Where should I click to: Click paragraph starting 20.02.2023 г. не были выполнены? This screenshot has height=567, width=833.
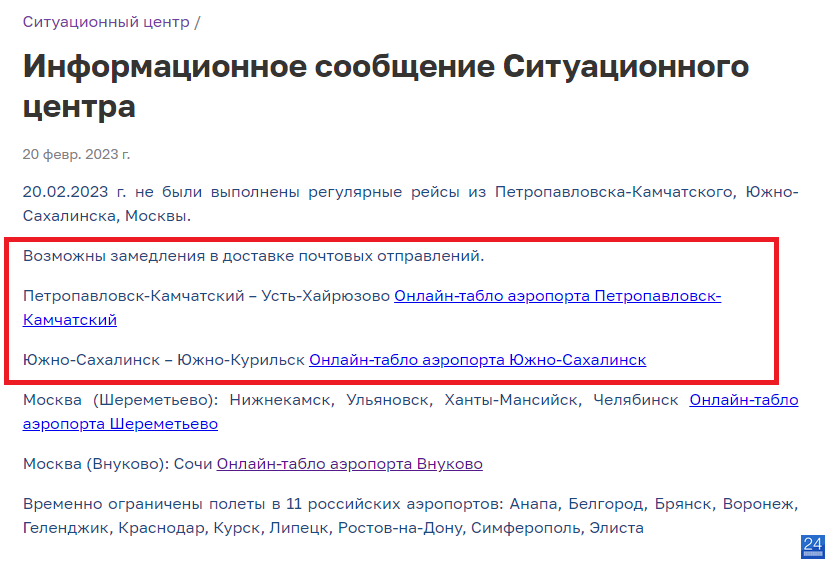(x=410, y=204)
